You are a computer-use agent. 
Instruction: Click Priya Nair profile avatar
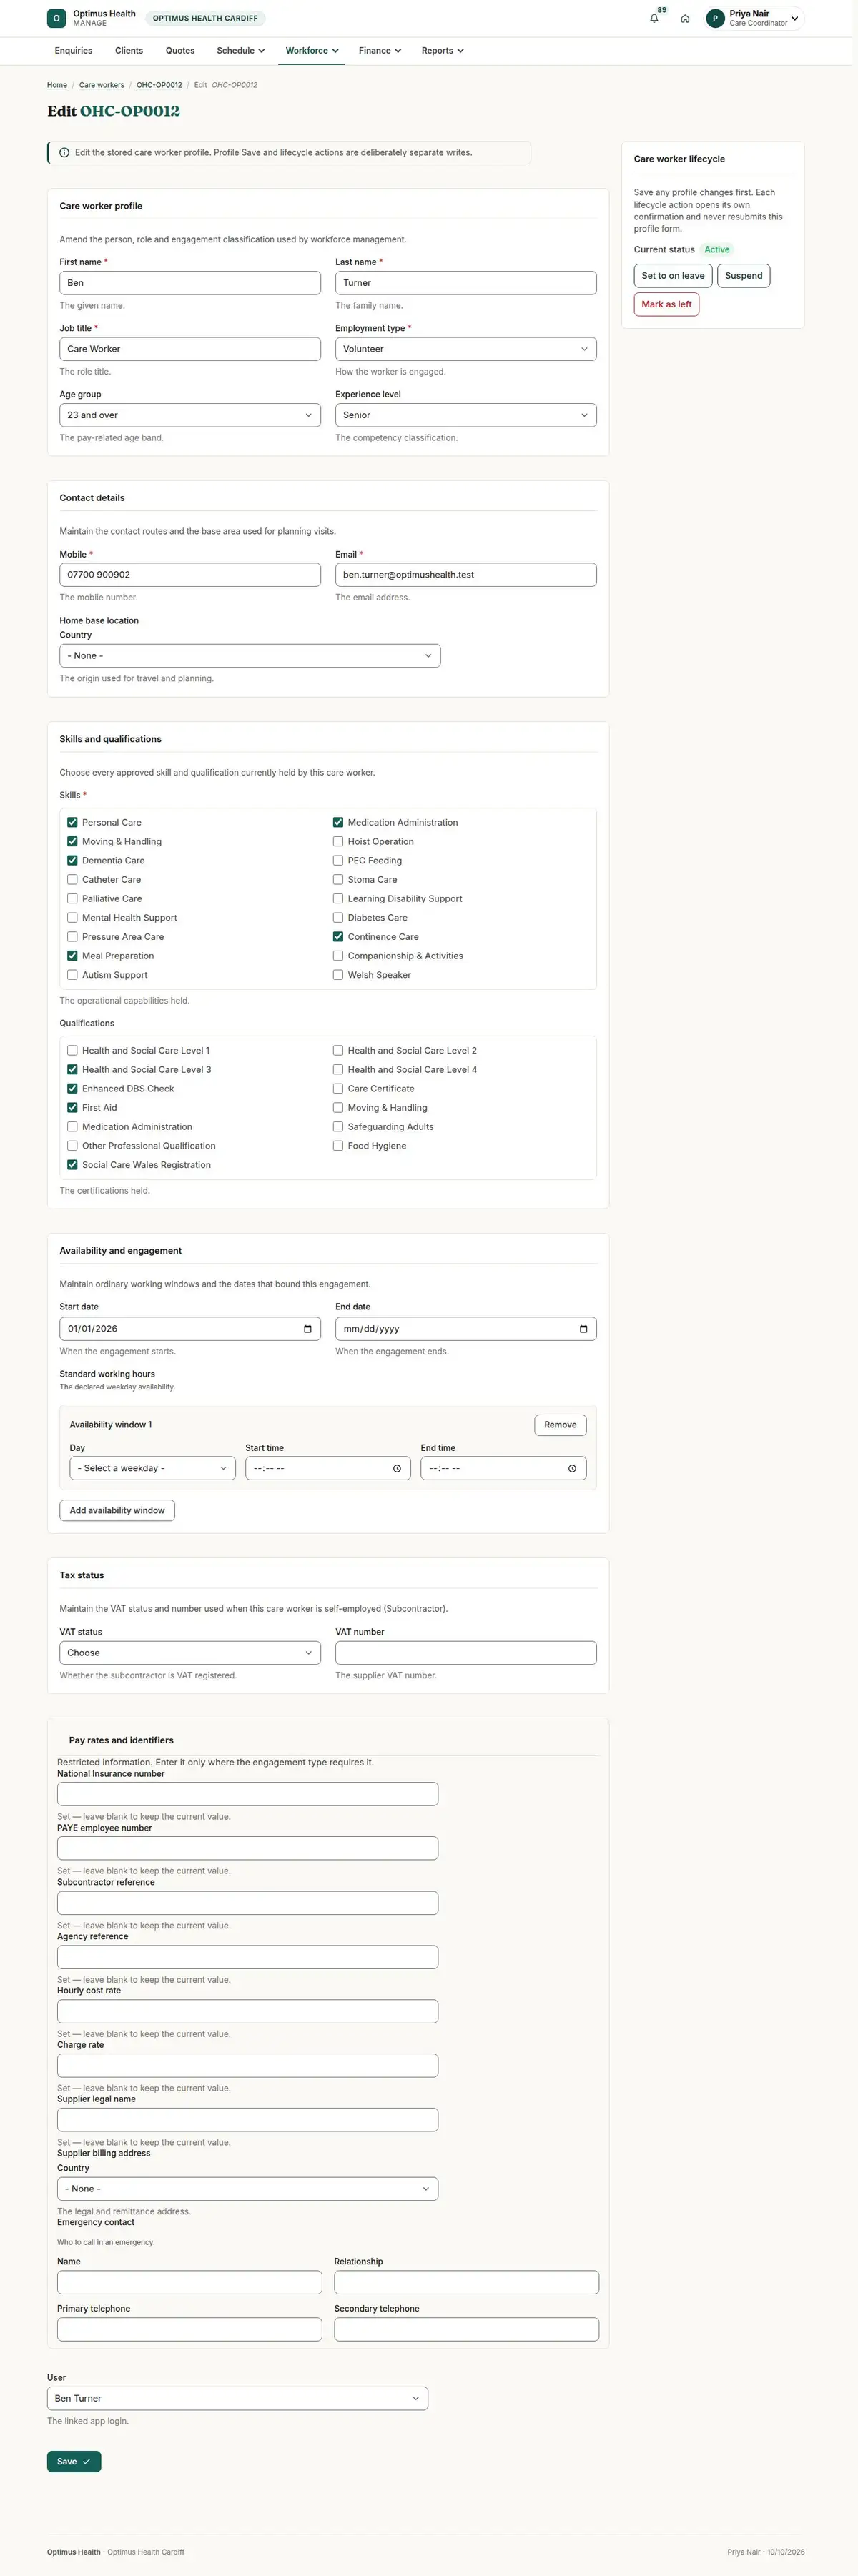coord(715,18)
